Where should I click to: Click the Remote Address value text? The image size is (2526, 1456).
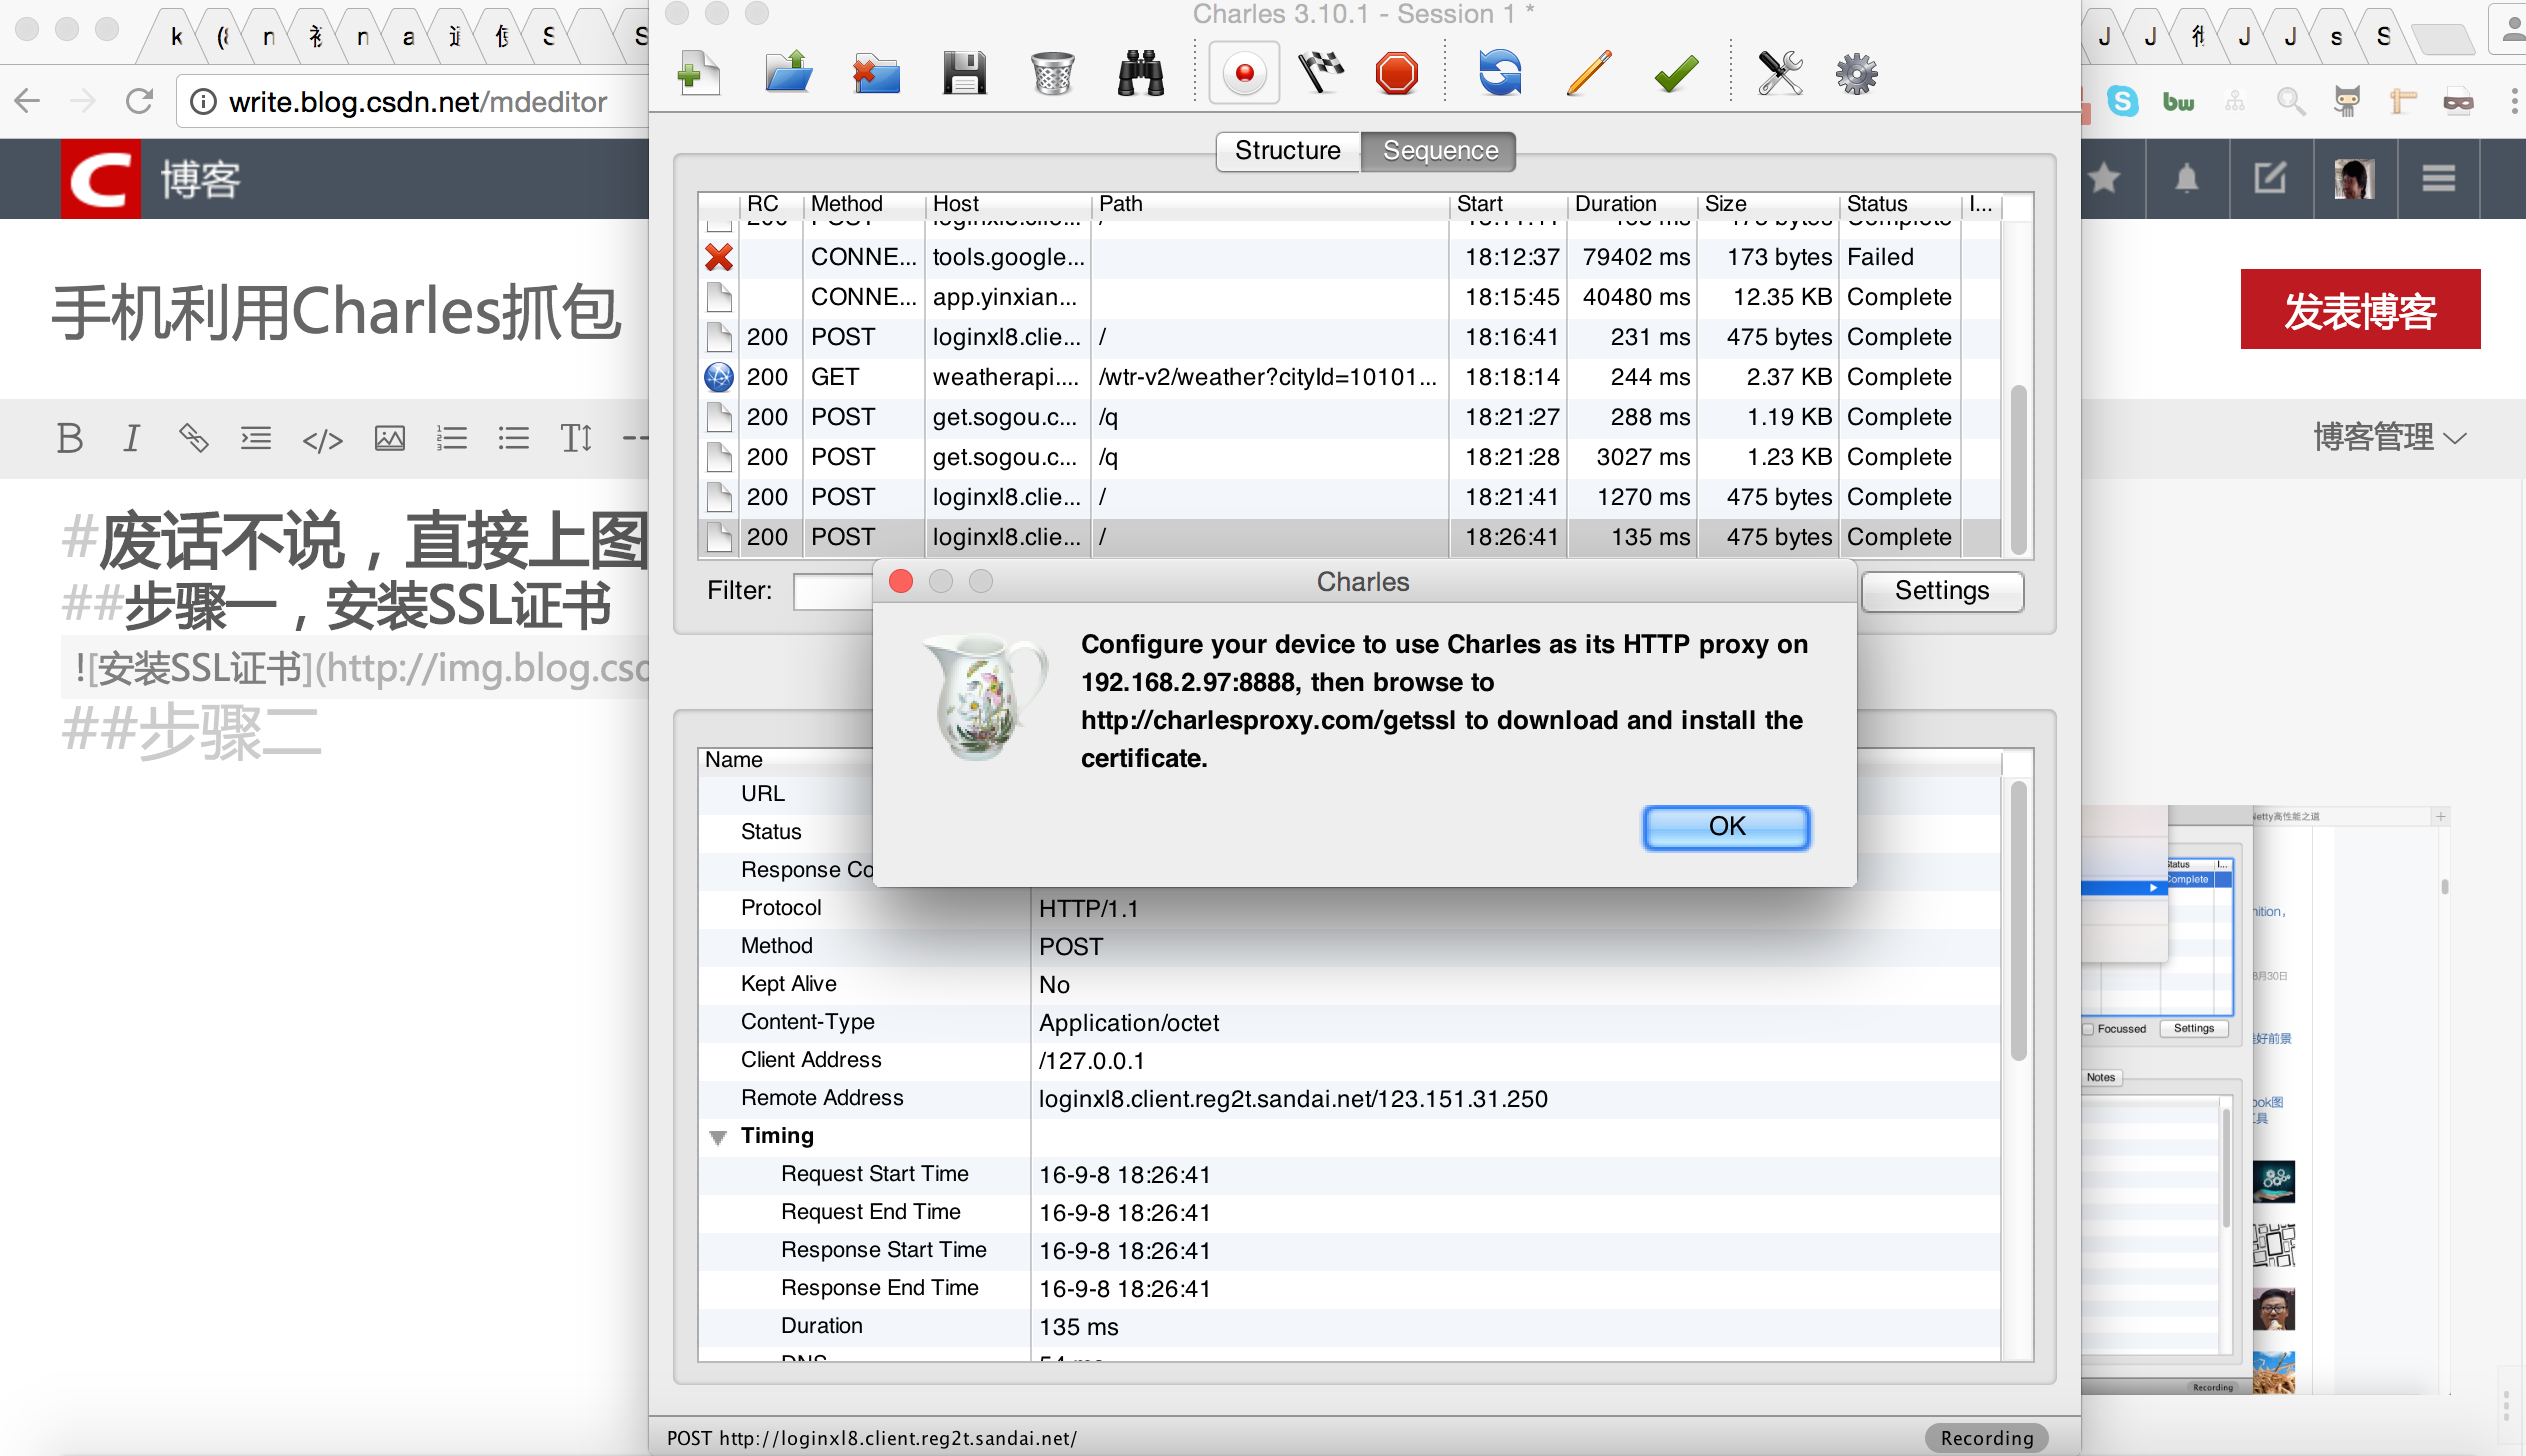pyautogui.click(x=1292, y=1099)
